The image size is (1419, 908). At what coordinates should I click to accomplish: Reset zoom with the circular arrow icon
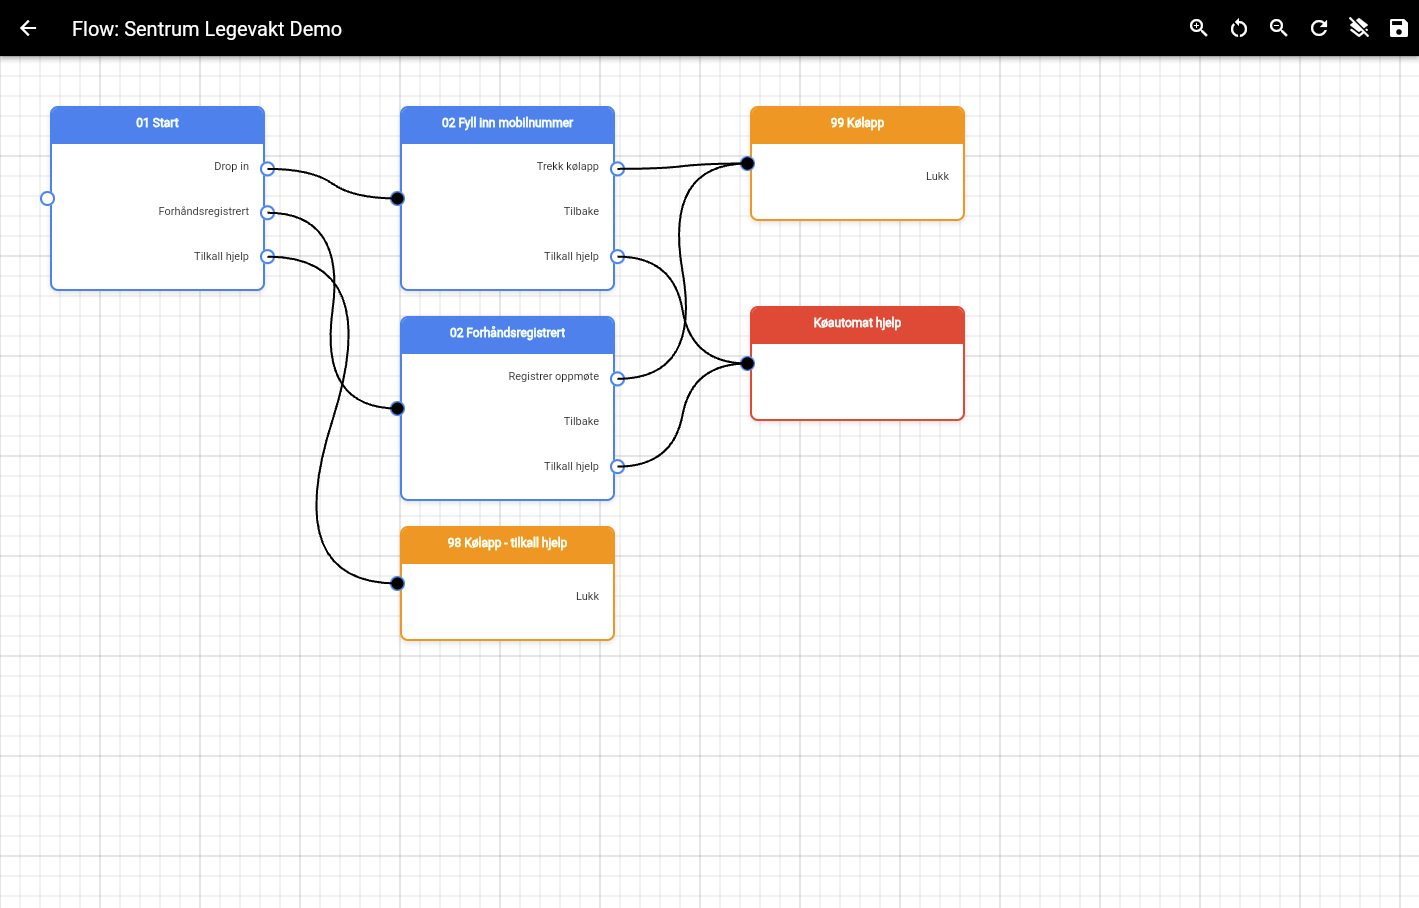(1238, 28)
